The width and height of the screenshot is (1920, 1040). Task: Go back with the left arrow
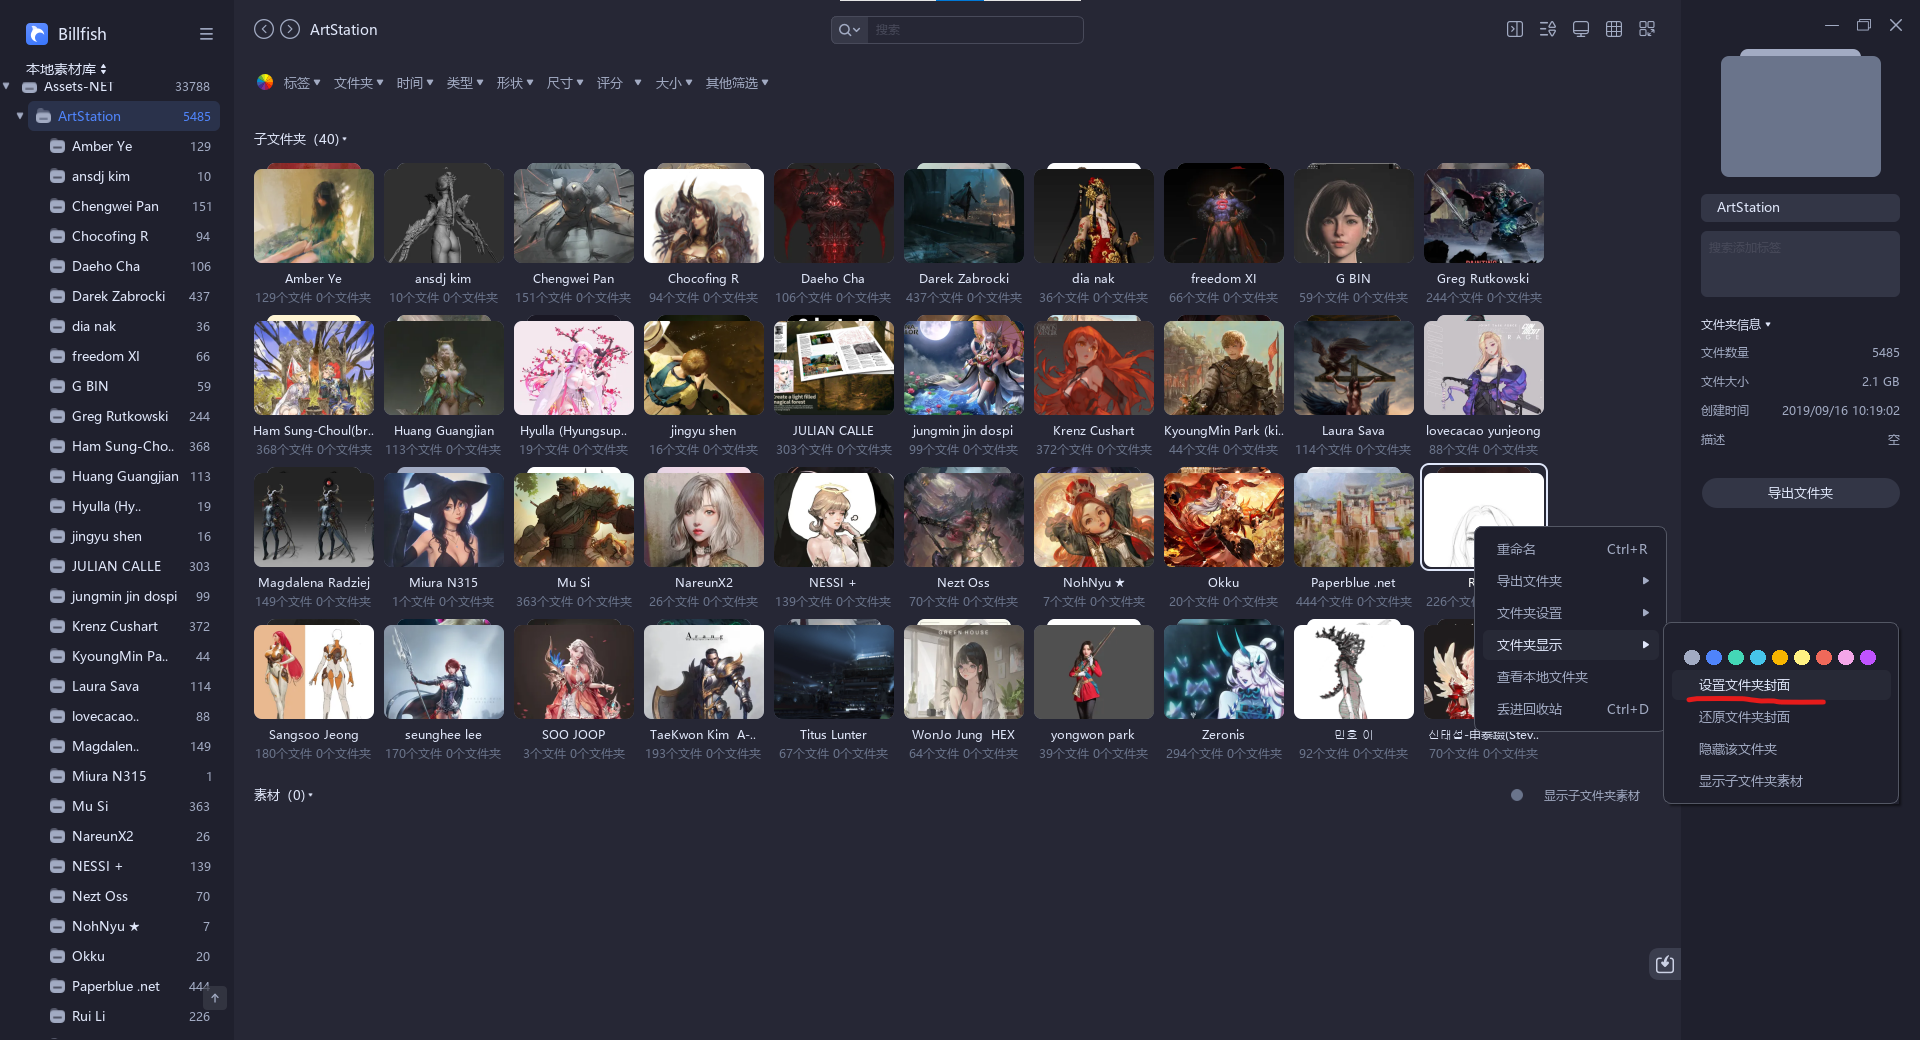pos(264,29)
